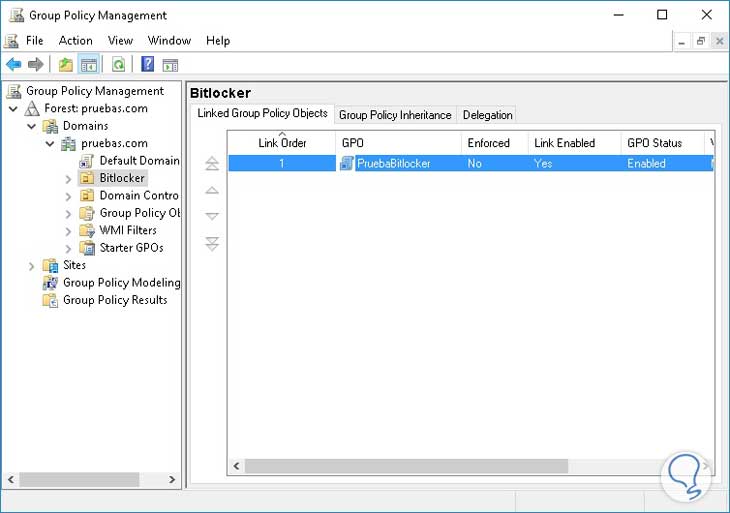Click the Refresh toolbar icon
730x513 pixels.
pos(118,64)
